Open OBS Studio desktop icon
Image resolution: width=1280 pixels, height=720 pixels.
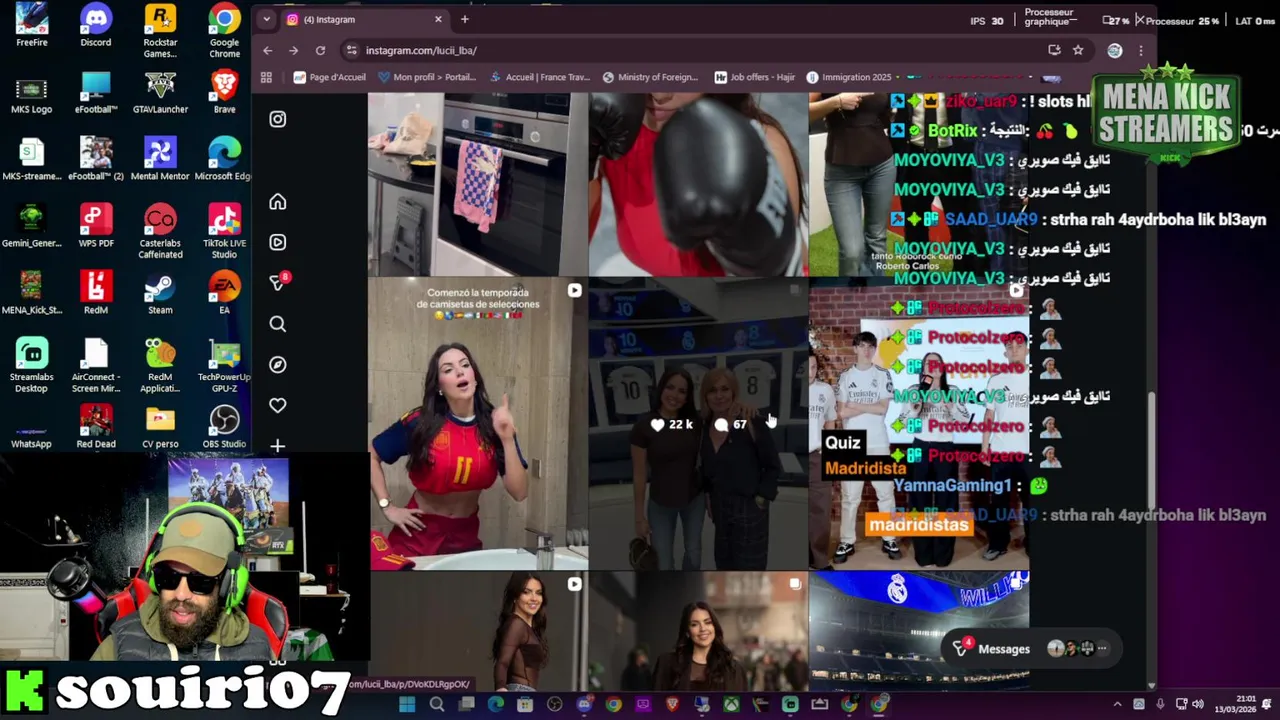pos(224,427)
